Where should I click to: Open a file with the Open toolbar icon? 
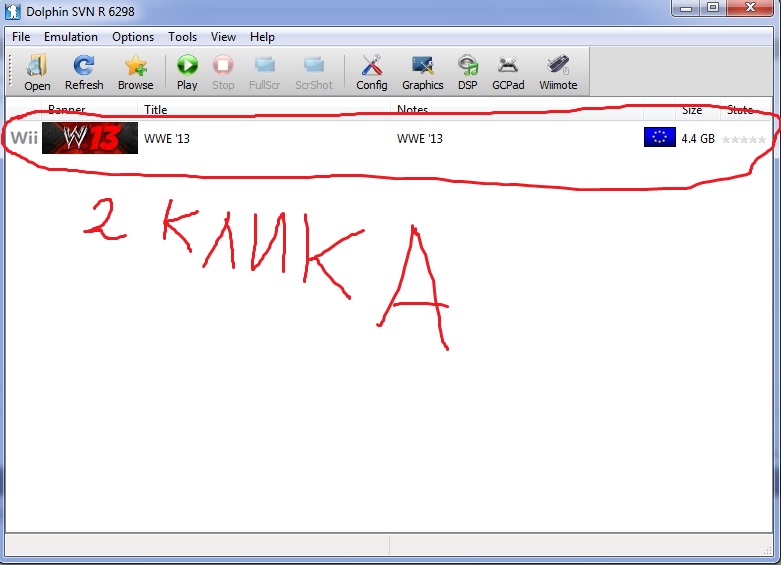(x=37, y=73)
